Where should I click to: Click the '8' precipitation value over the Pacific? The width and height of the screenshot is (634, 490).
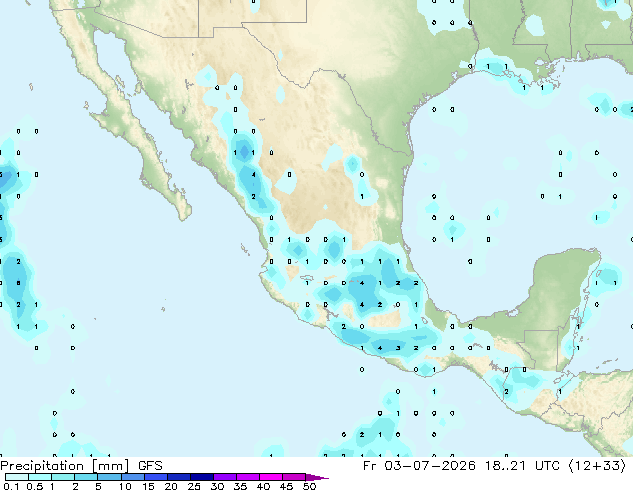18,283
